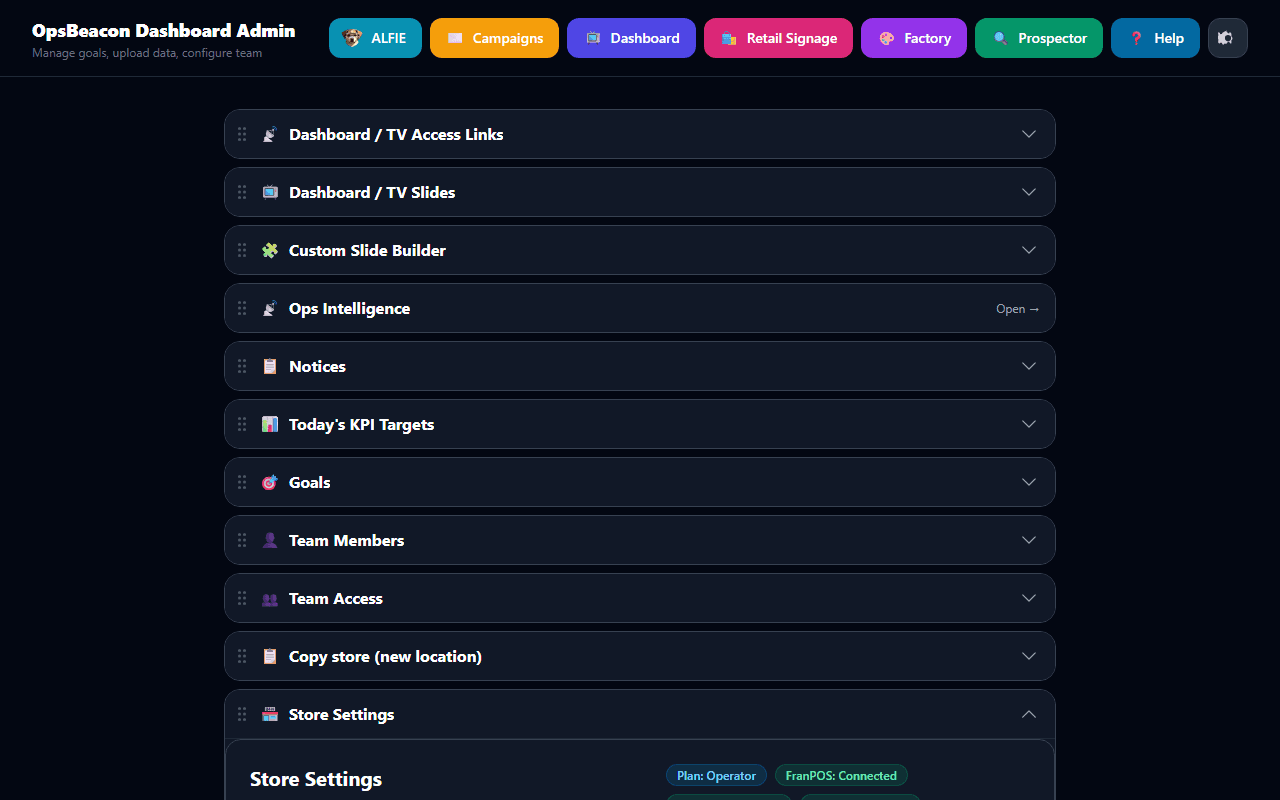Click drag handle of Notices row
The width and height of the screenshot is (1280, 800).
tap(242, 366)
